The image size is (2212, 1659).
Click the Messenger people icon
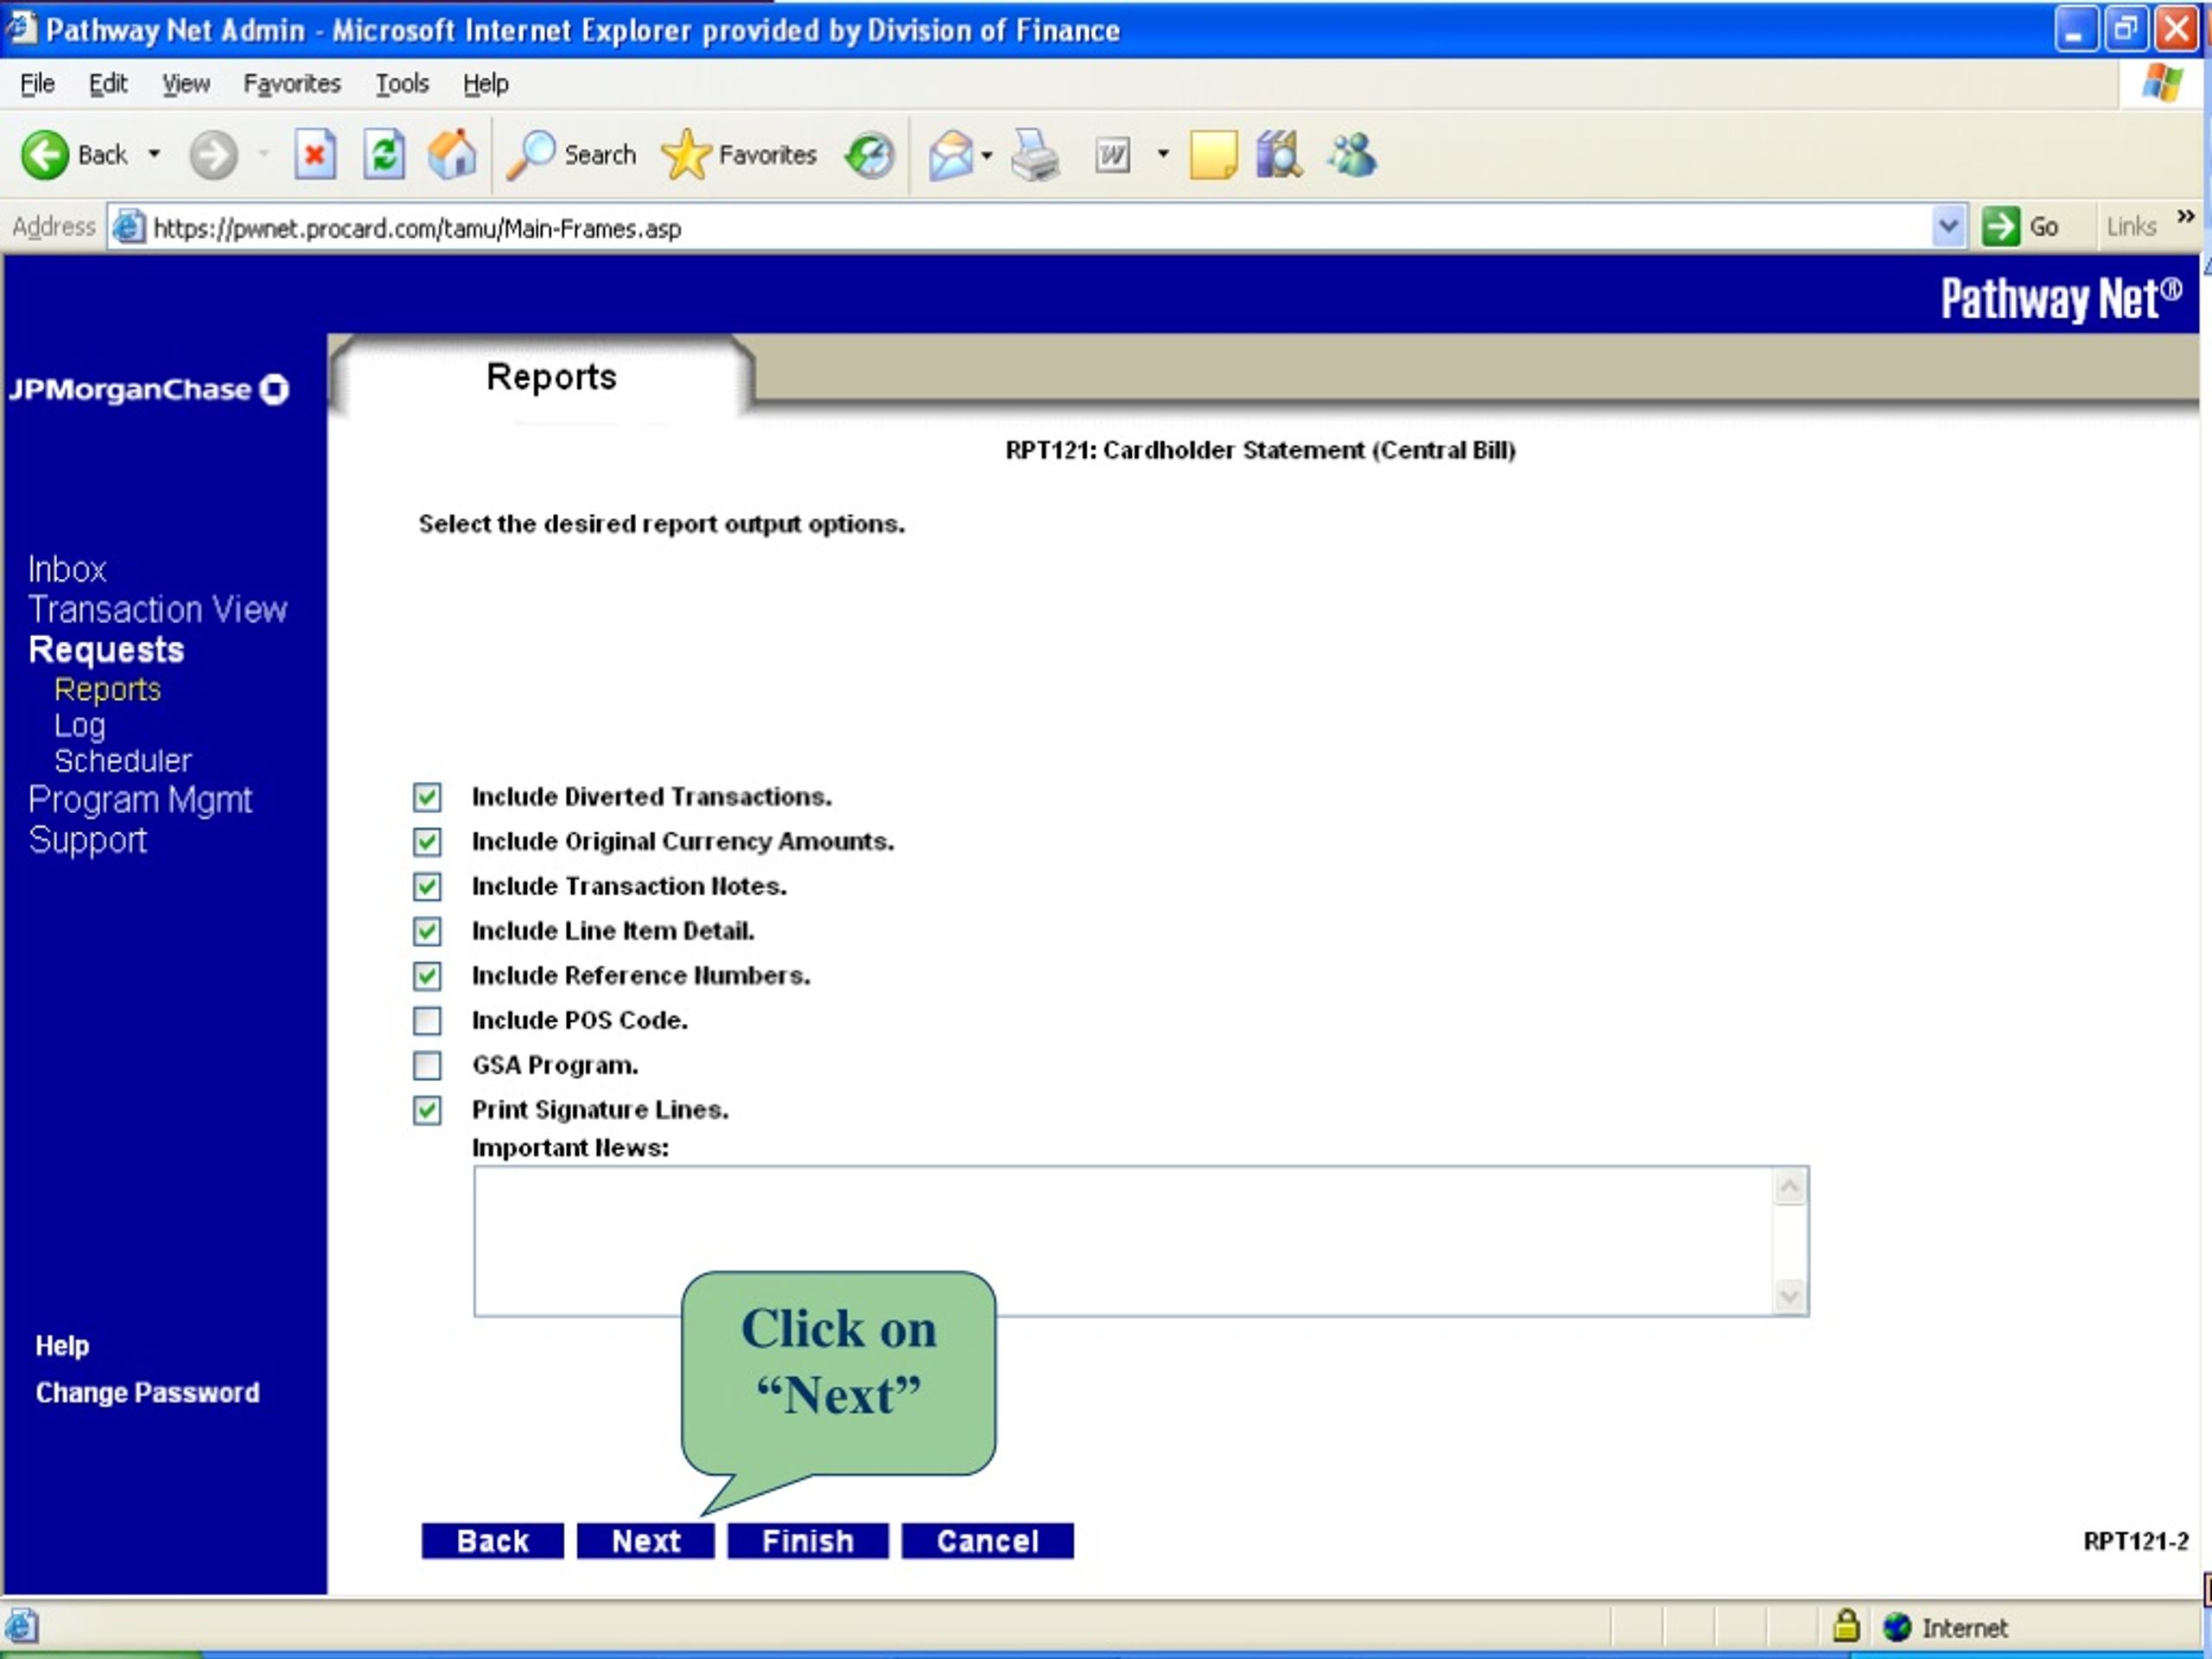(1352, 155)
